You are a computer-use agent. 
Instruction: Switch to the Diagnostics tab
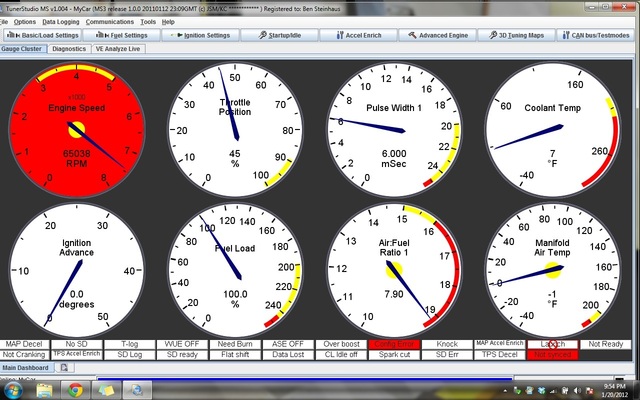(x=69, y=49)
